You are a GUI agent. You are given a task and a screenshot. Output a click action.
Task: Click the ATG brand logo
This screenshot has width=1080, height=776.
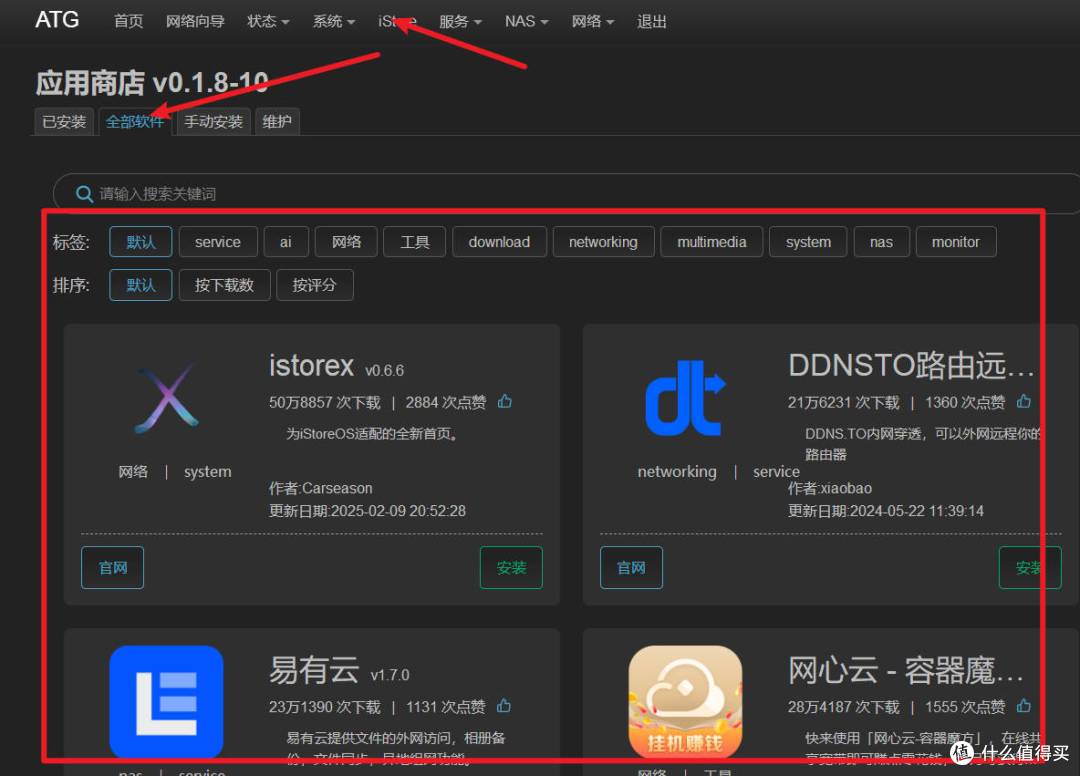pyautogui.click(x=57, y=20)
